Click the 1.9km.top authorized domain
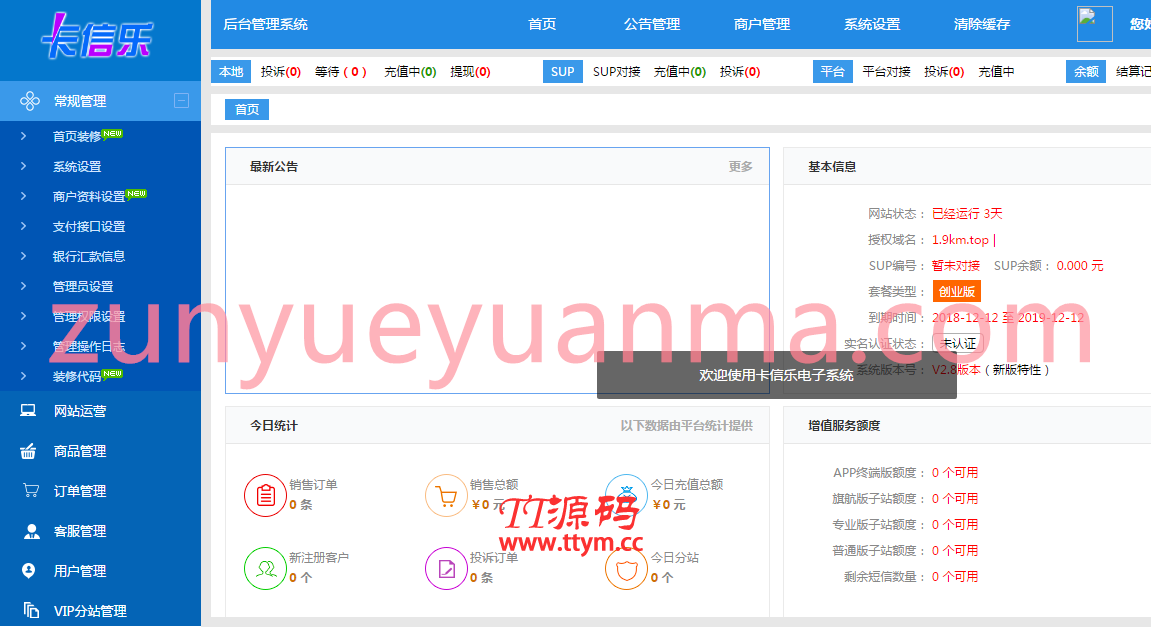The image size is (1151, 627). pyautogui.click(x=960, y=239)
